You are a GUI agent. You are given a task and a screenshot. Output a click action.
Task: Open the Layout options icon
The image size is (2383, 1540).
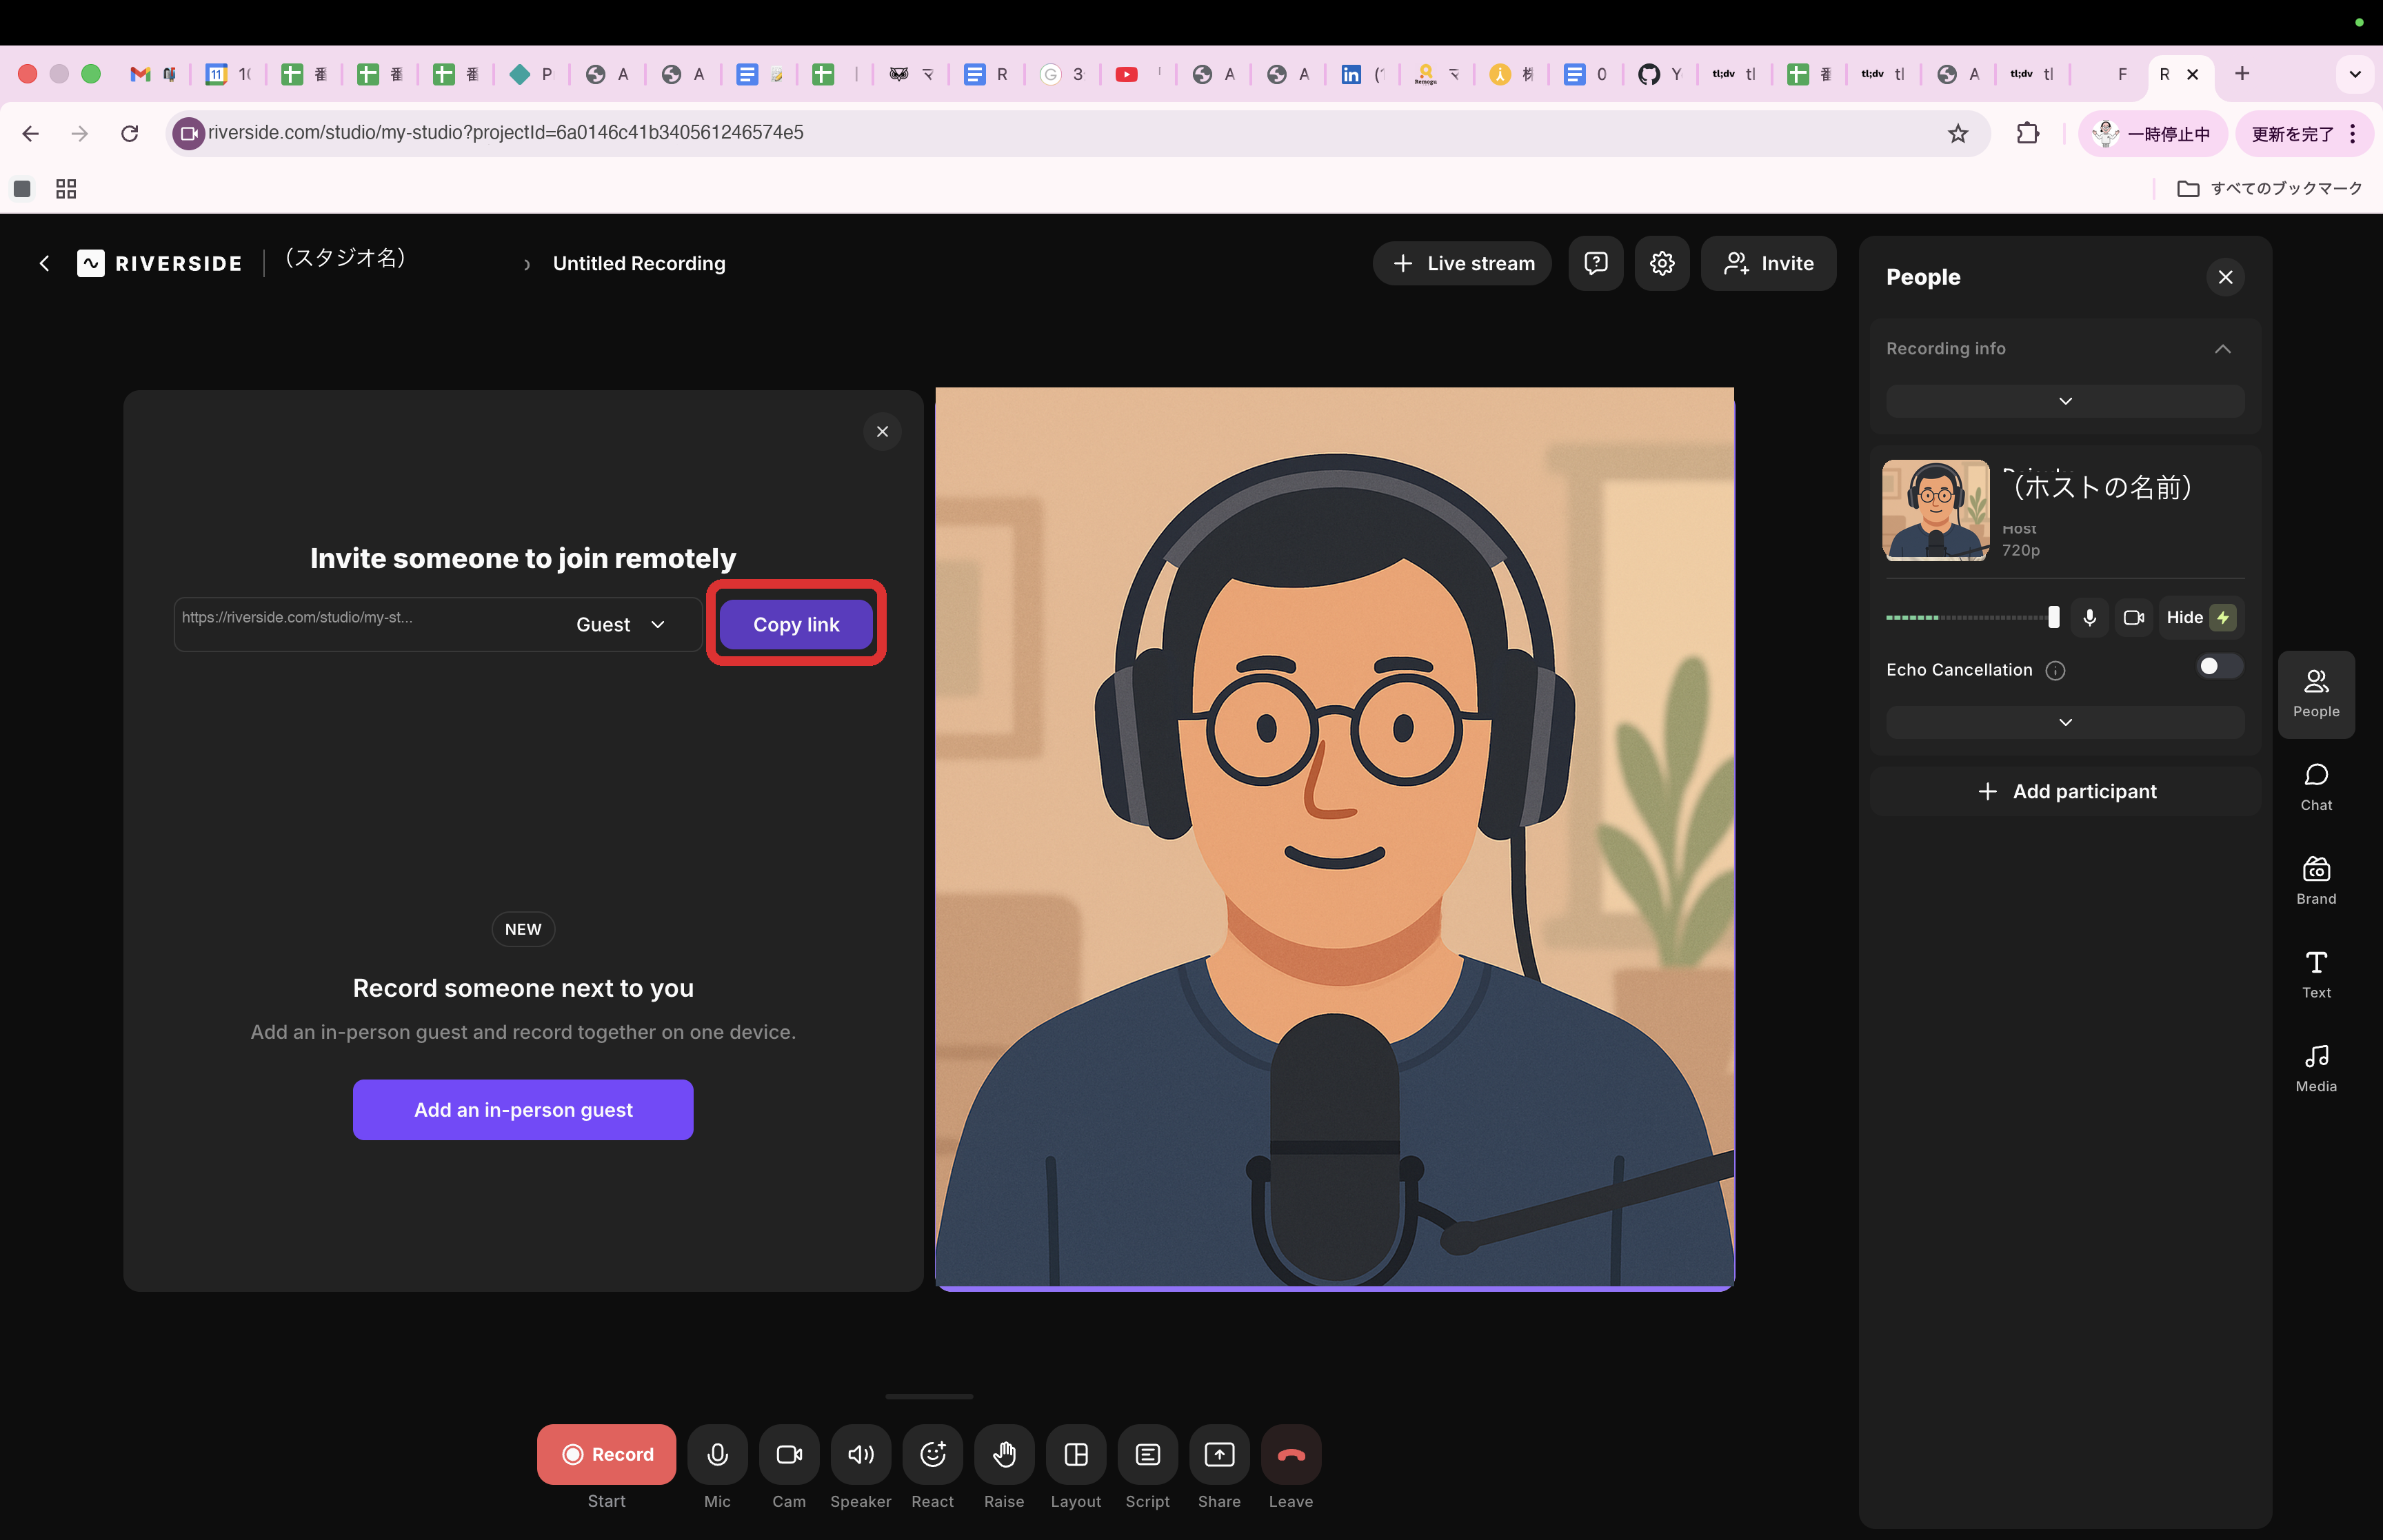(1075, 1454)
